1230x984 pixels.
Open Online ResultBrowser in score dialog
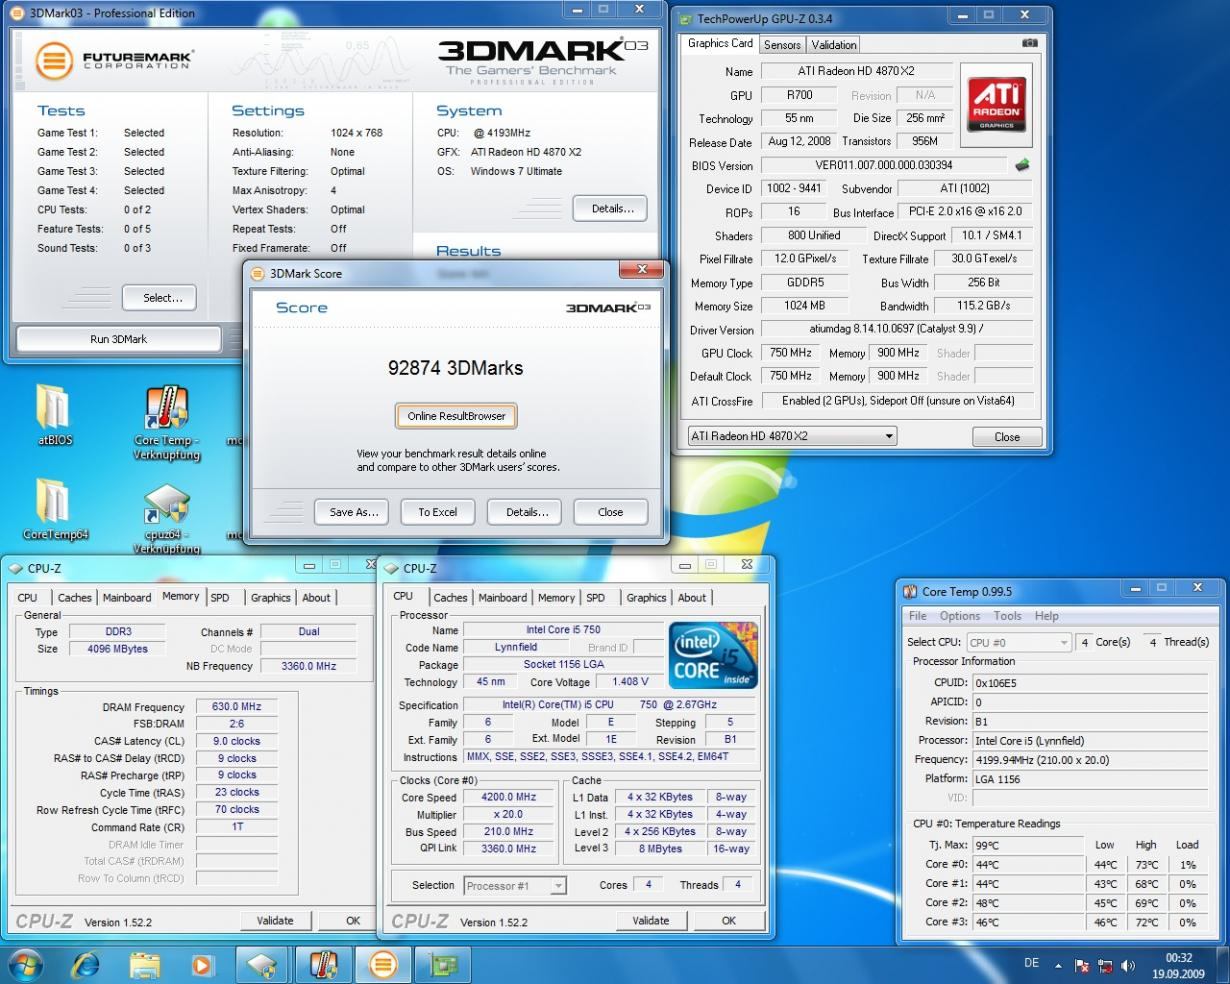[x=457, y=416]
